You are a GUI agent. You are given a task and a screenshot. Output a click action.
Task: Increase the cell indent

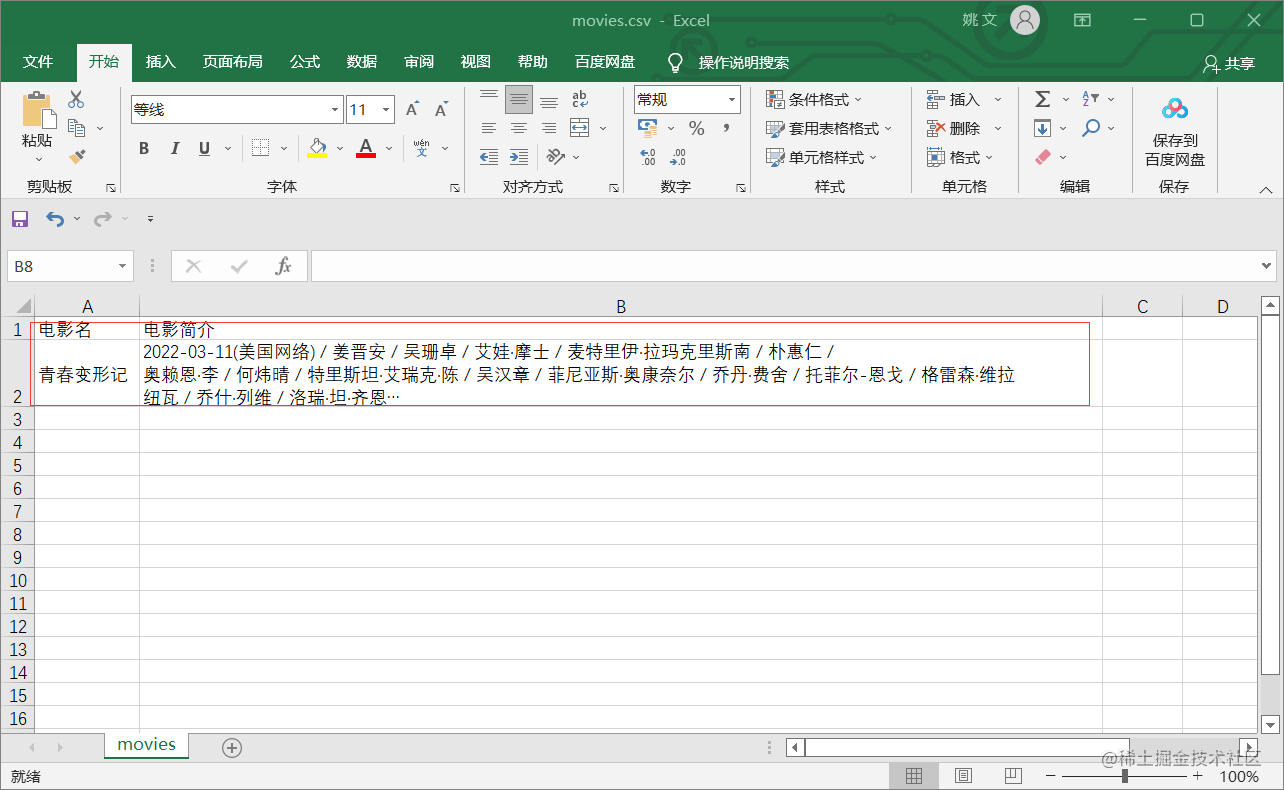tap(519, 157)
